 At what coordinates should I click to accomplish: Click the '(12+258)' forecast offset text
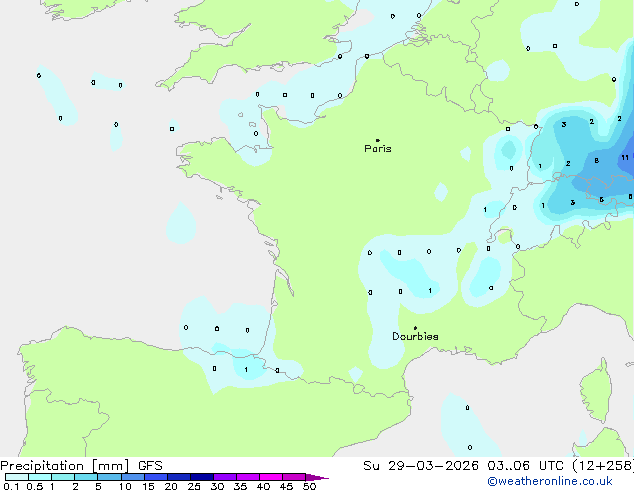(x=603, y=466)
